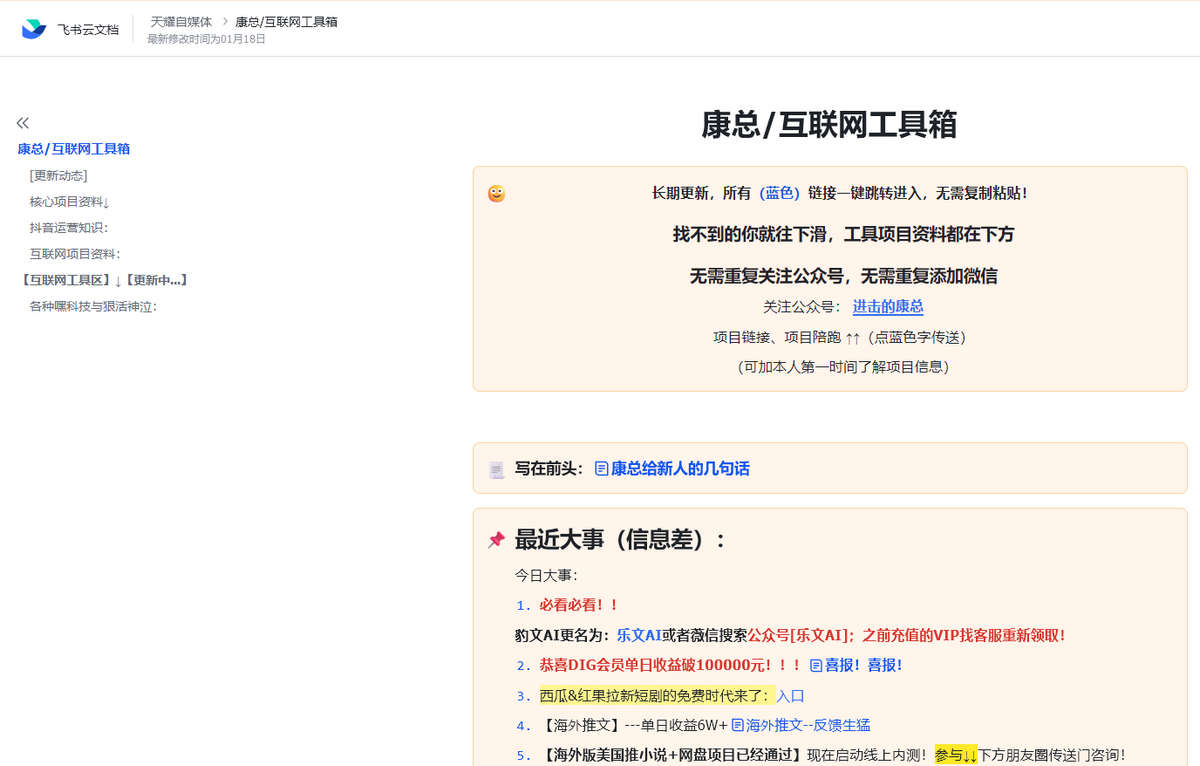Screen dimensions: 1200x766
Task: Click the 最近大事（信息差） heading
Action: click(x=620, y=540)
